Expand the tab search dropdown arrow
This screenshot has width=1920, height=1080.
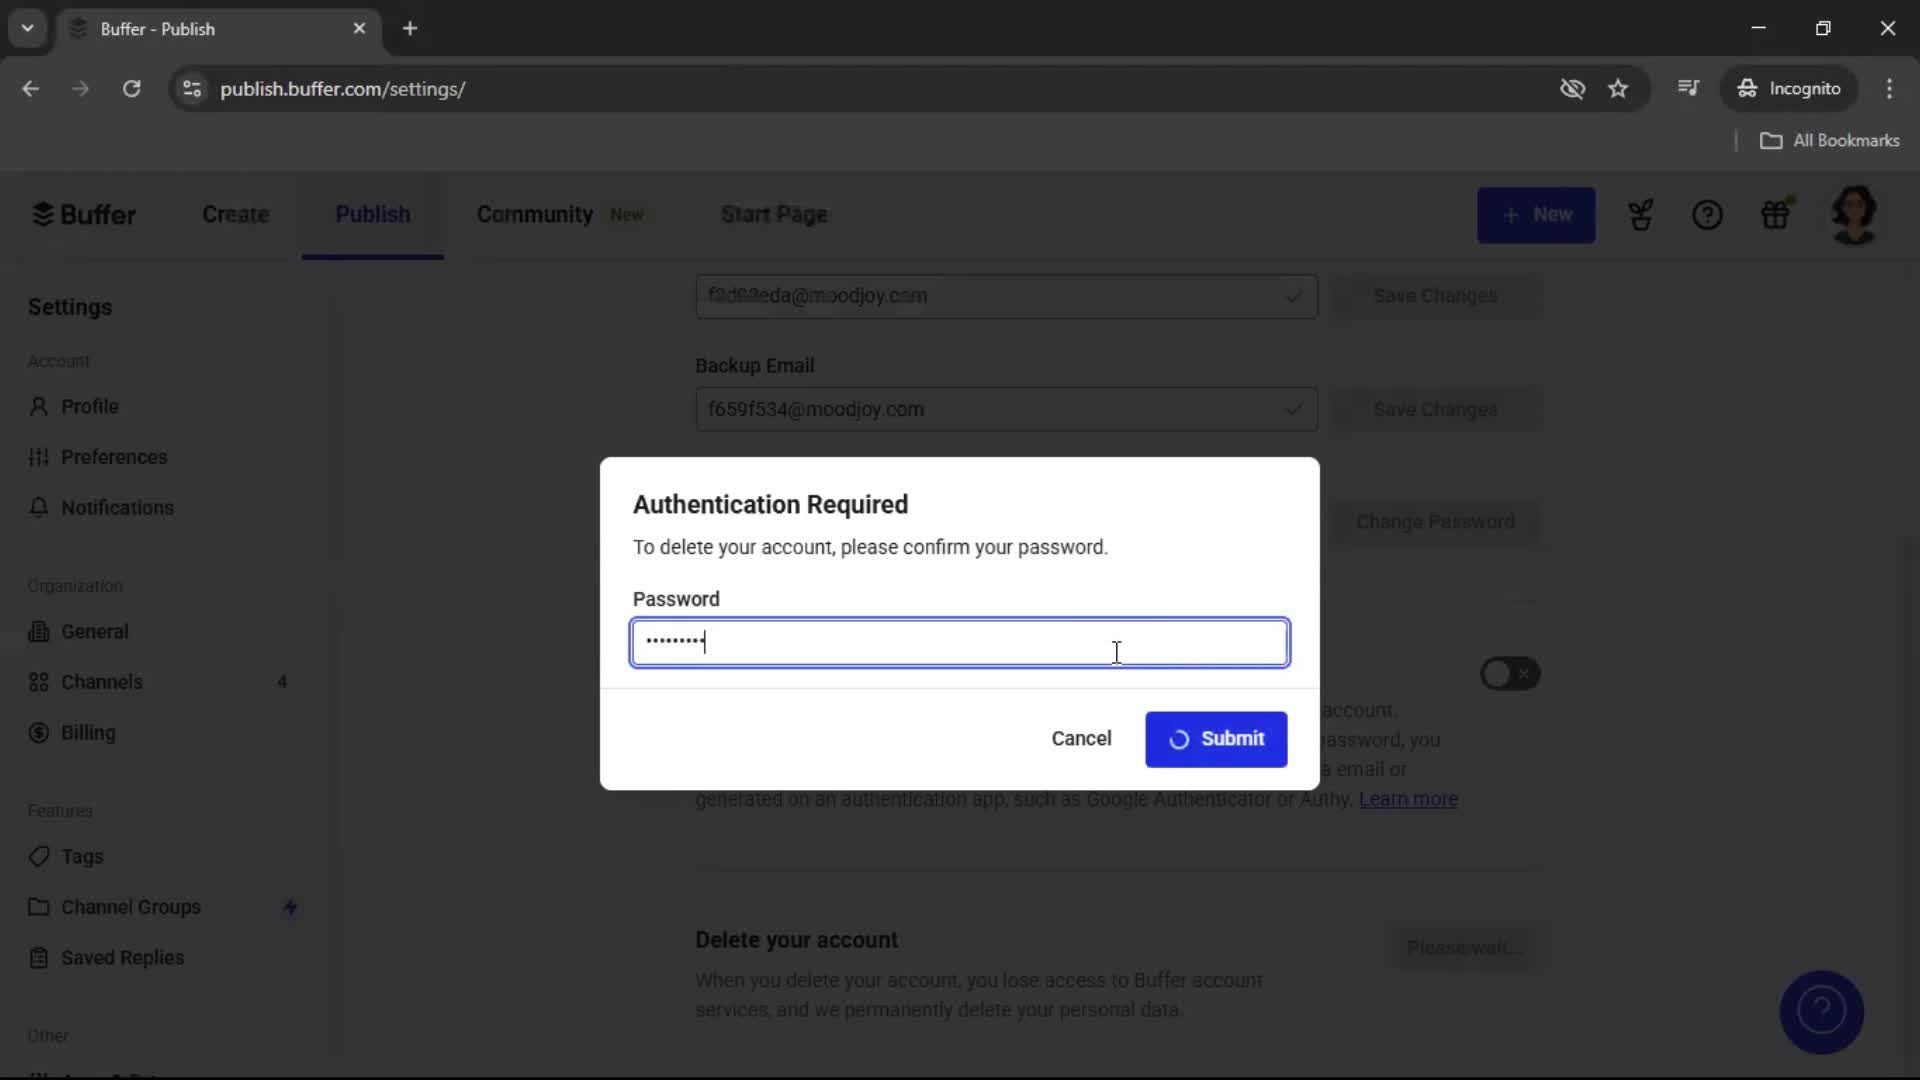(27, 28)
